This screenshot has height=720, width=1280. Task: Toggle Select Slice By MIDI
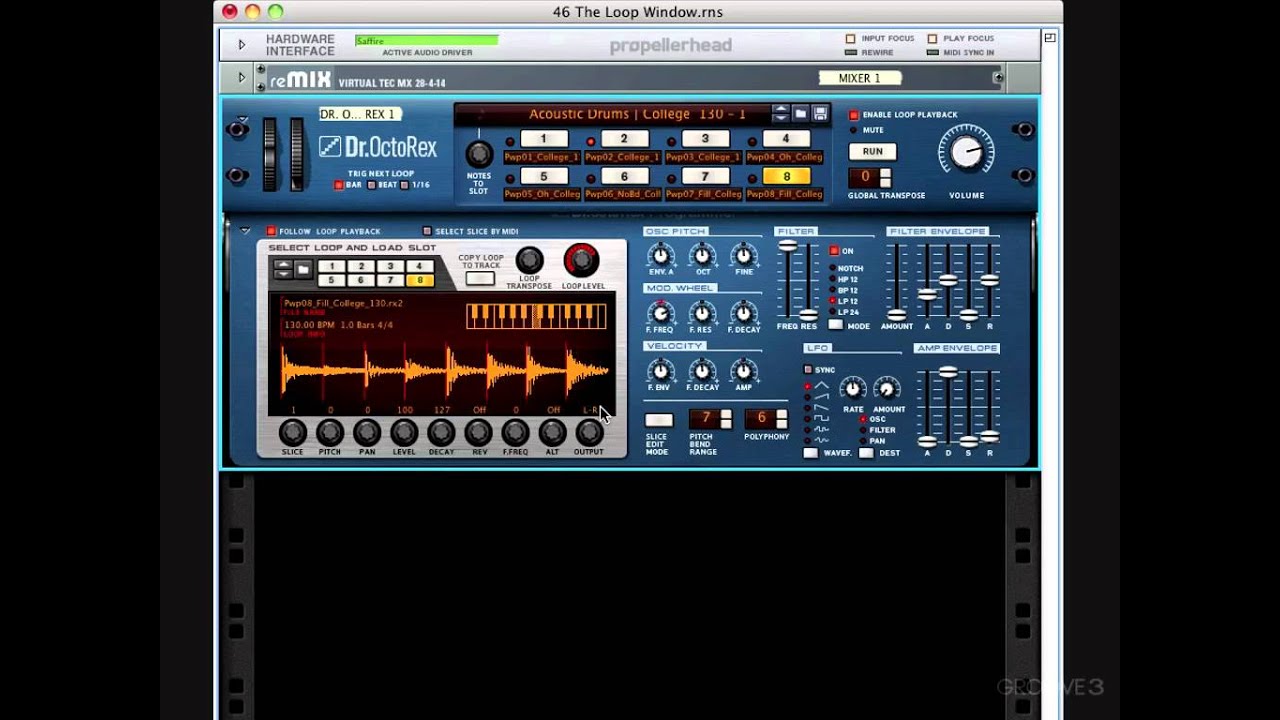(427, 231)
